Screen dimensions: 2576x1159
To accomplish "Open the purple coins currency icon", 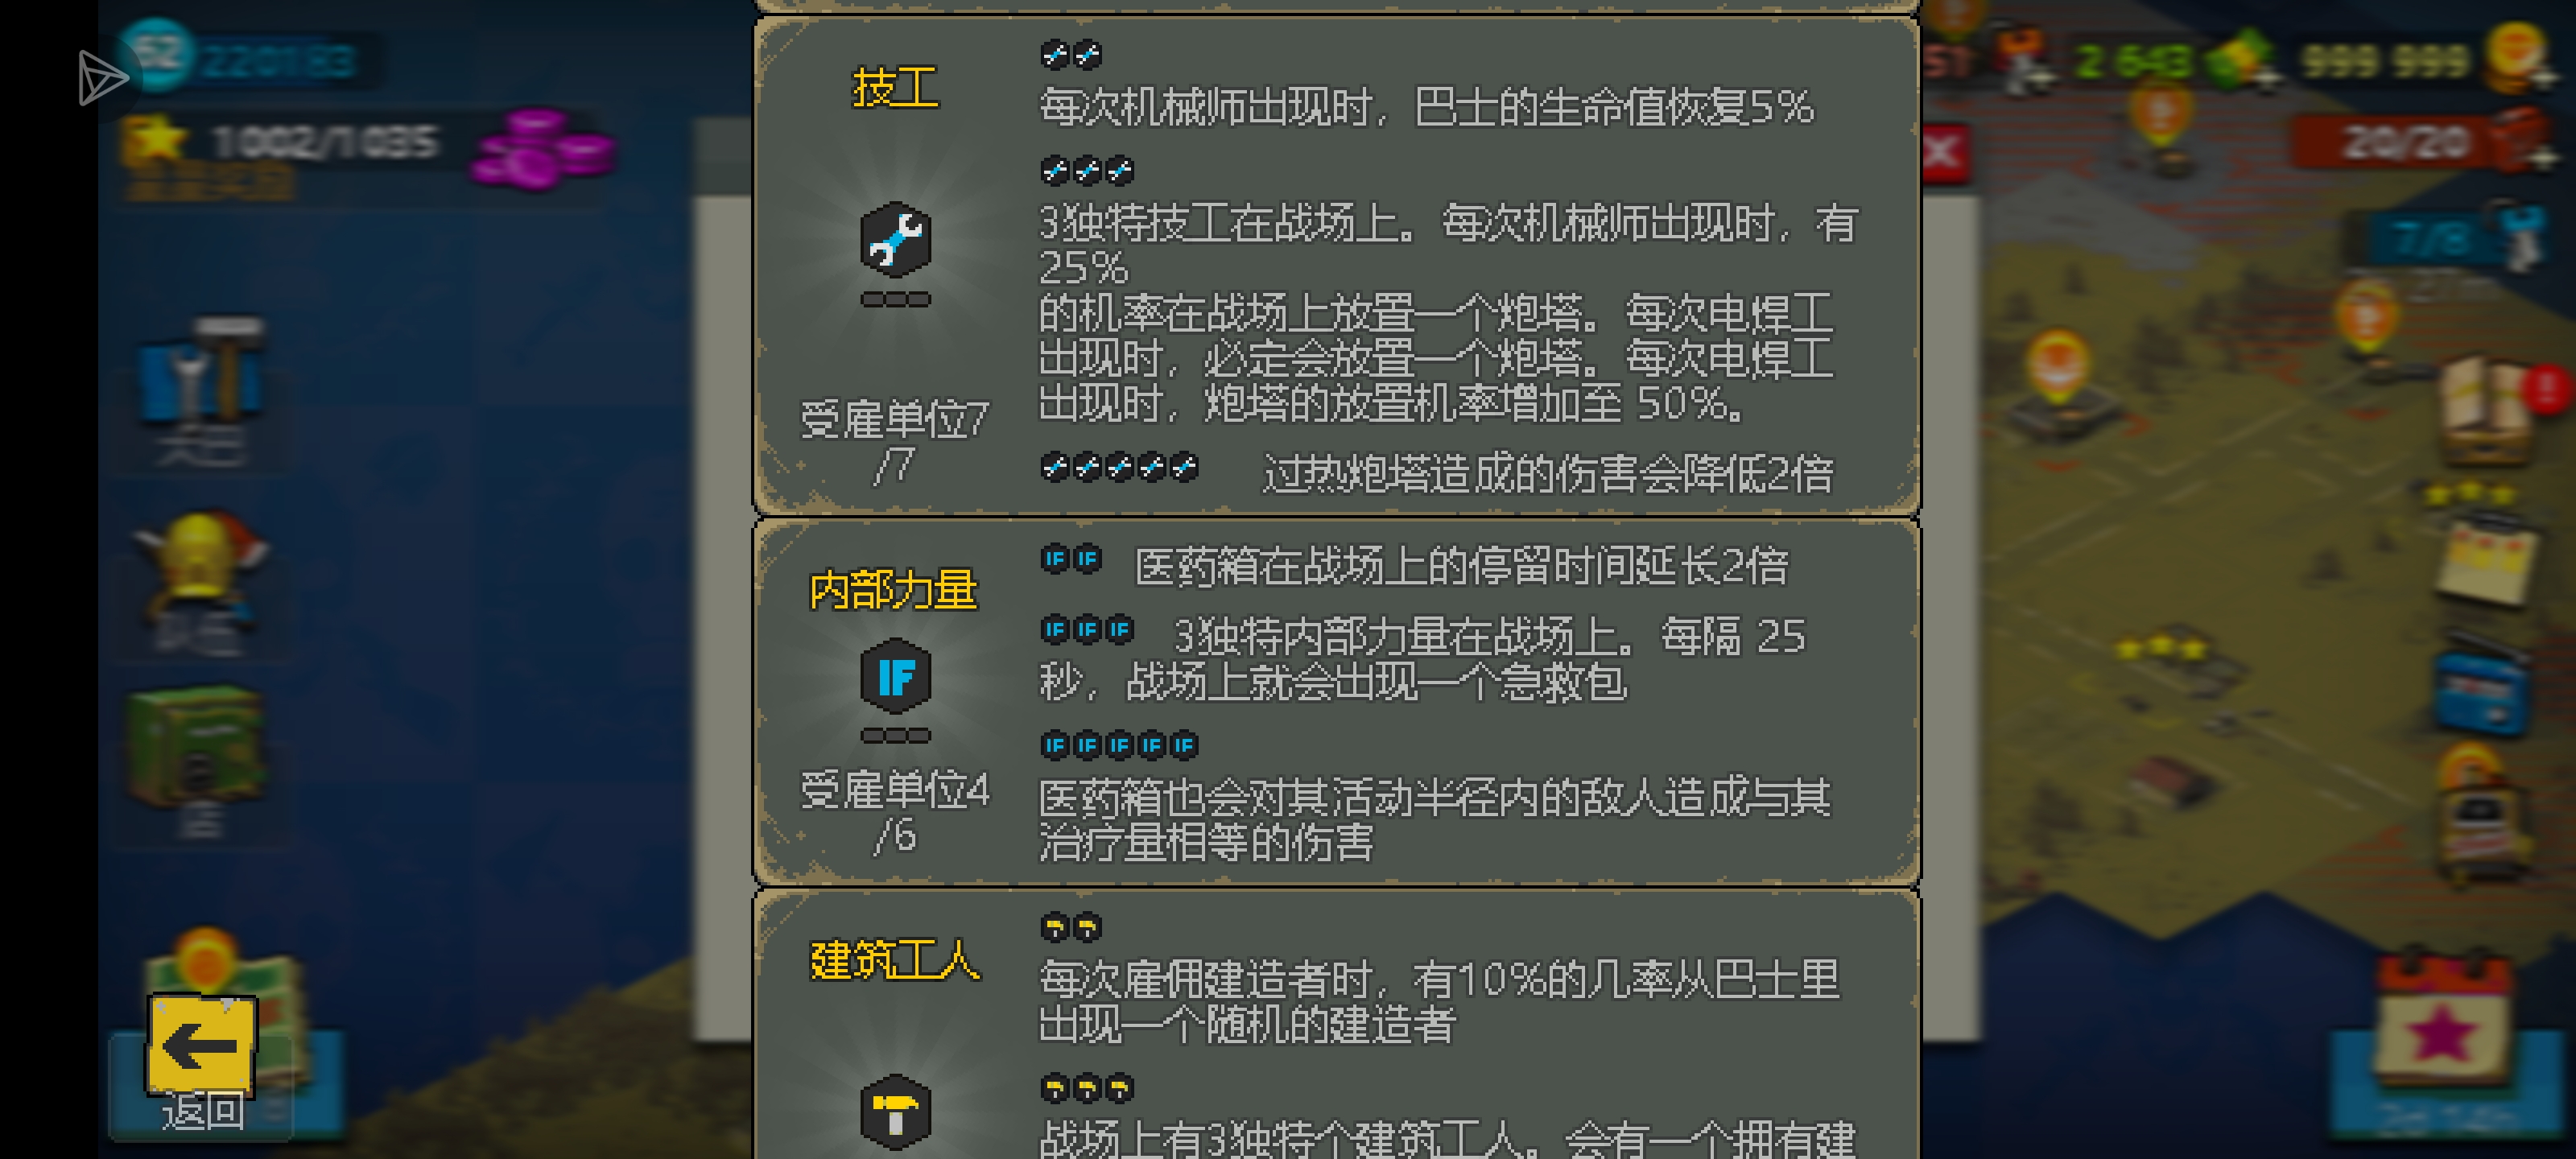I will [x=544, y=149].
